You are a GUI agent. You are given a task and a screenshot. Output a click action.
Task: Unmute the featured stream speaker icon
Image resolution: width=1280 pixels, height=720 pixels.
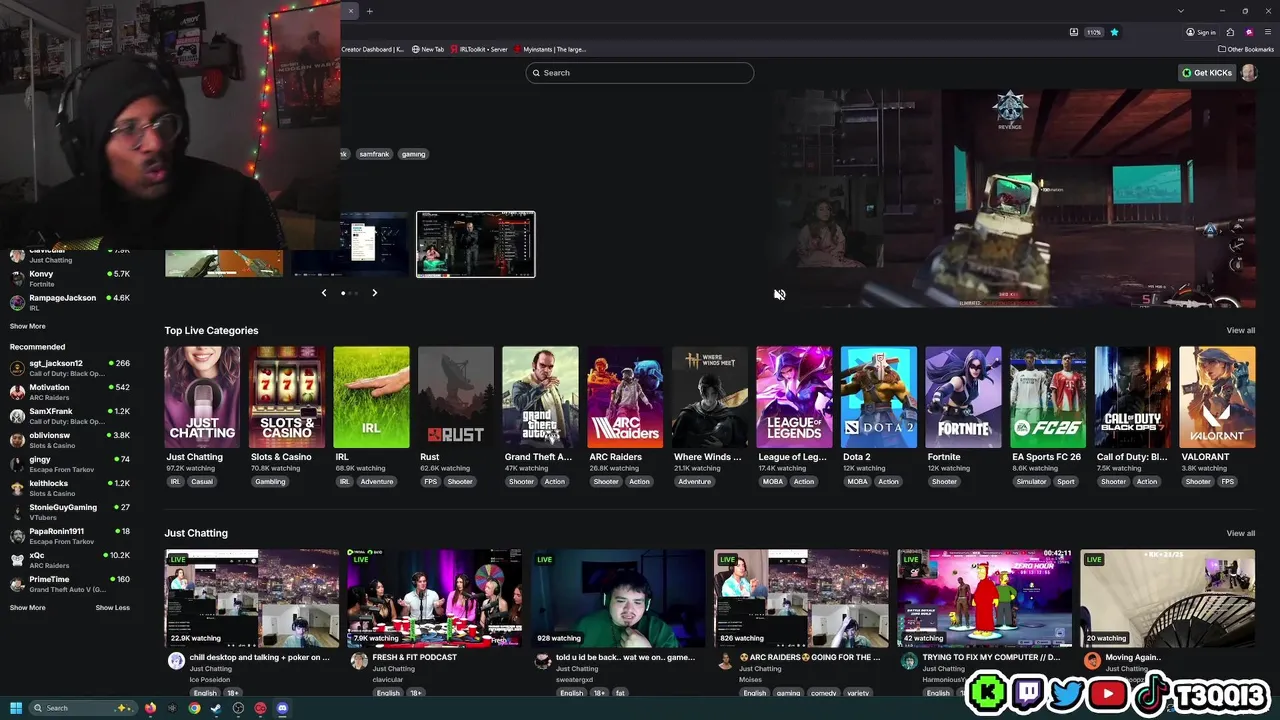[779, 294]
